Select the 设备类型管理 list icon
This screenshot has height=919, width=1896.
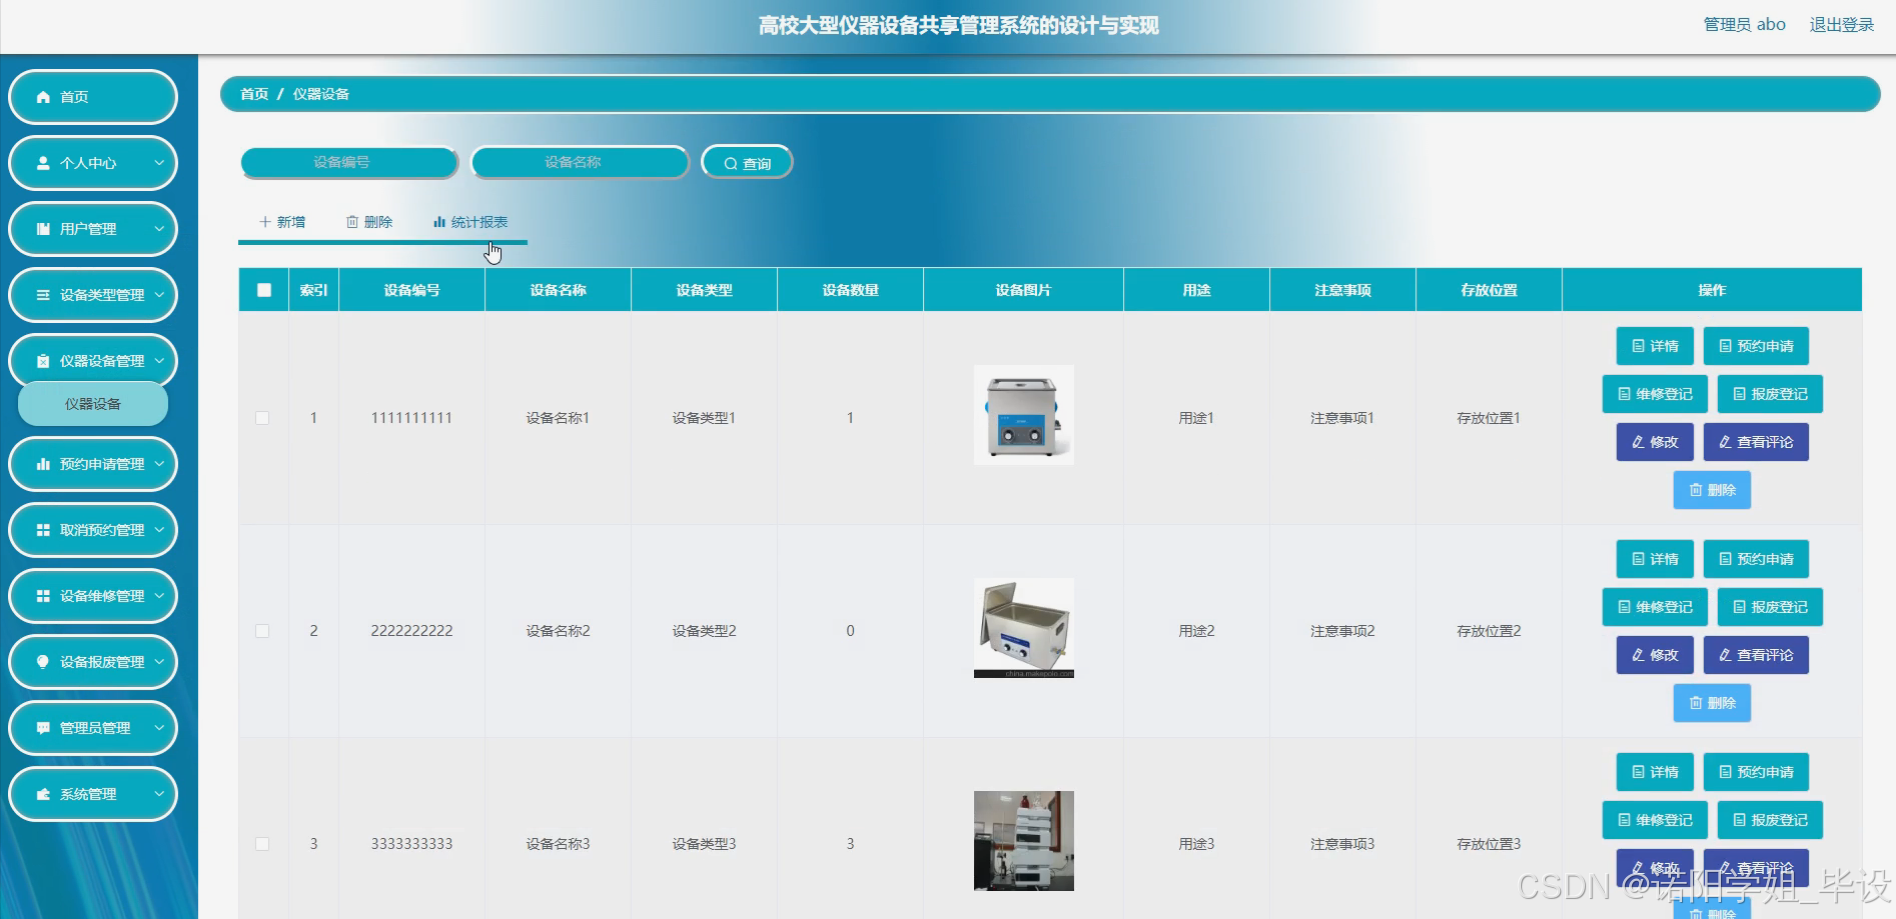42,295
